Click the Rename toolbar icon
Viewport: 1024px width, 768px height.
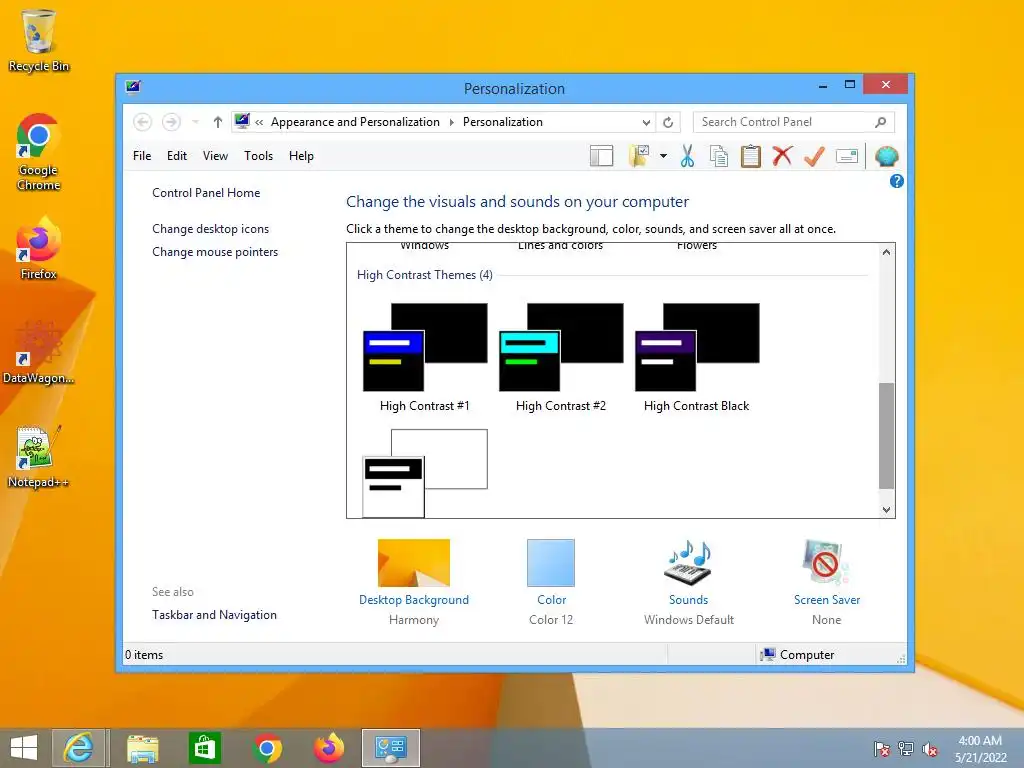[x=846, y=156]
